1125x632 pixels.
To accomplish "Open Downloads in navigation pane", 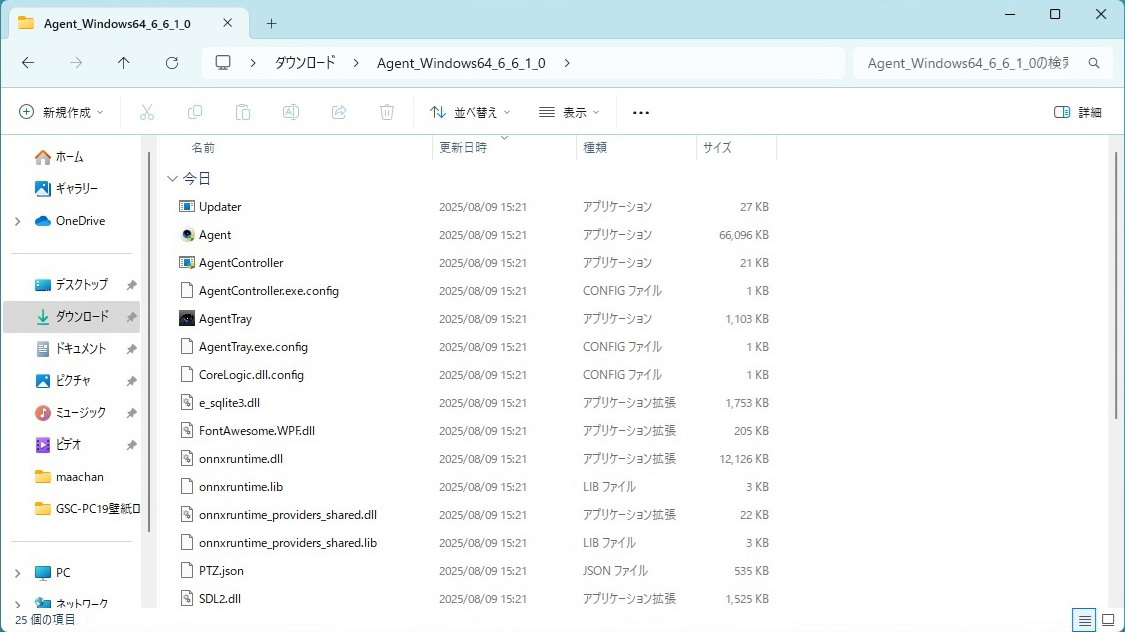I will 72,316.
